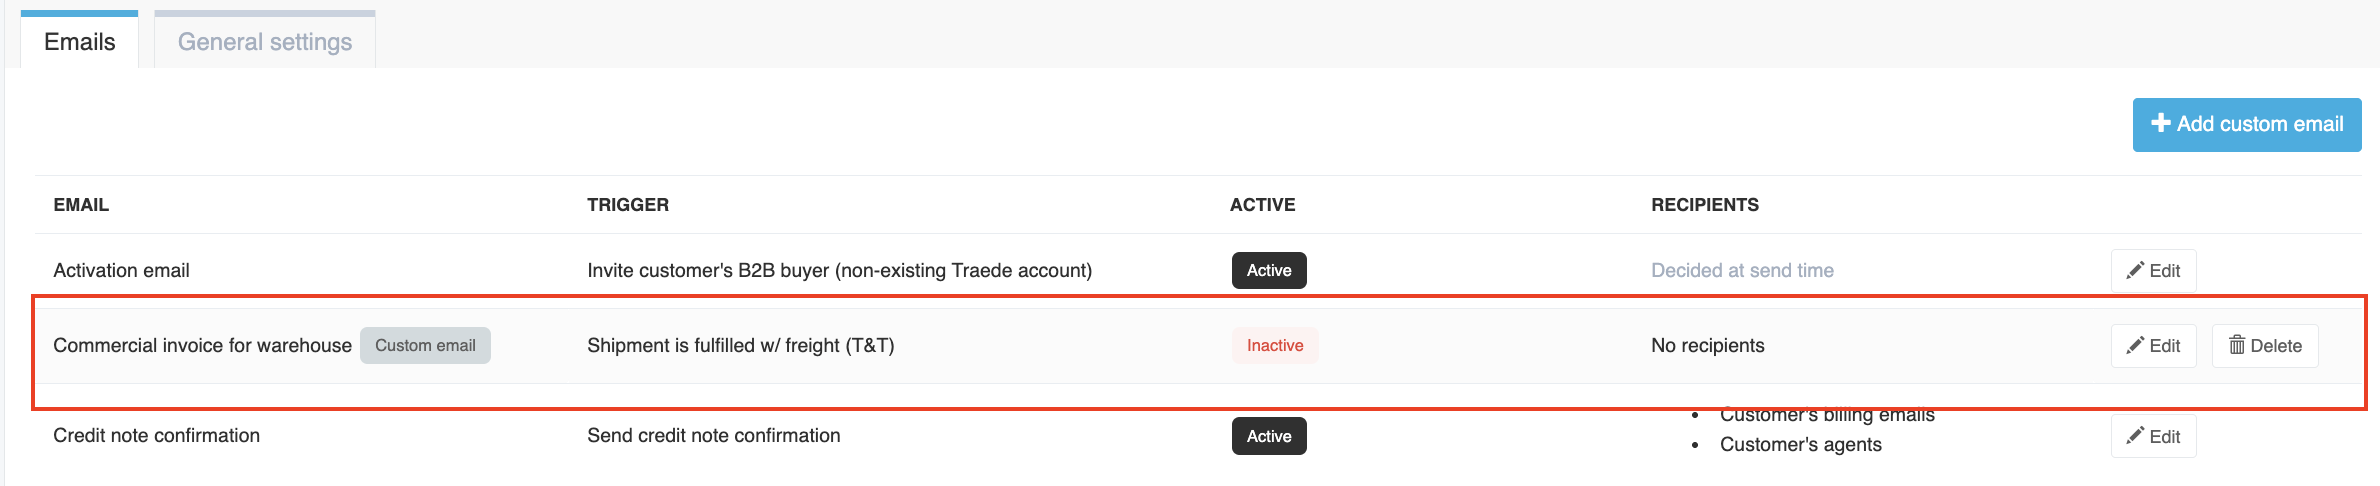Select the Emails tab
Image resolution: width=2380 pixels, height=486 pixels.
pos(80,41)
